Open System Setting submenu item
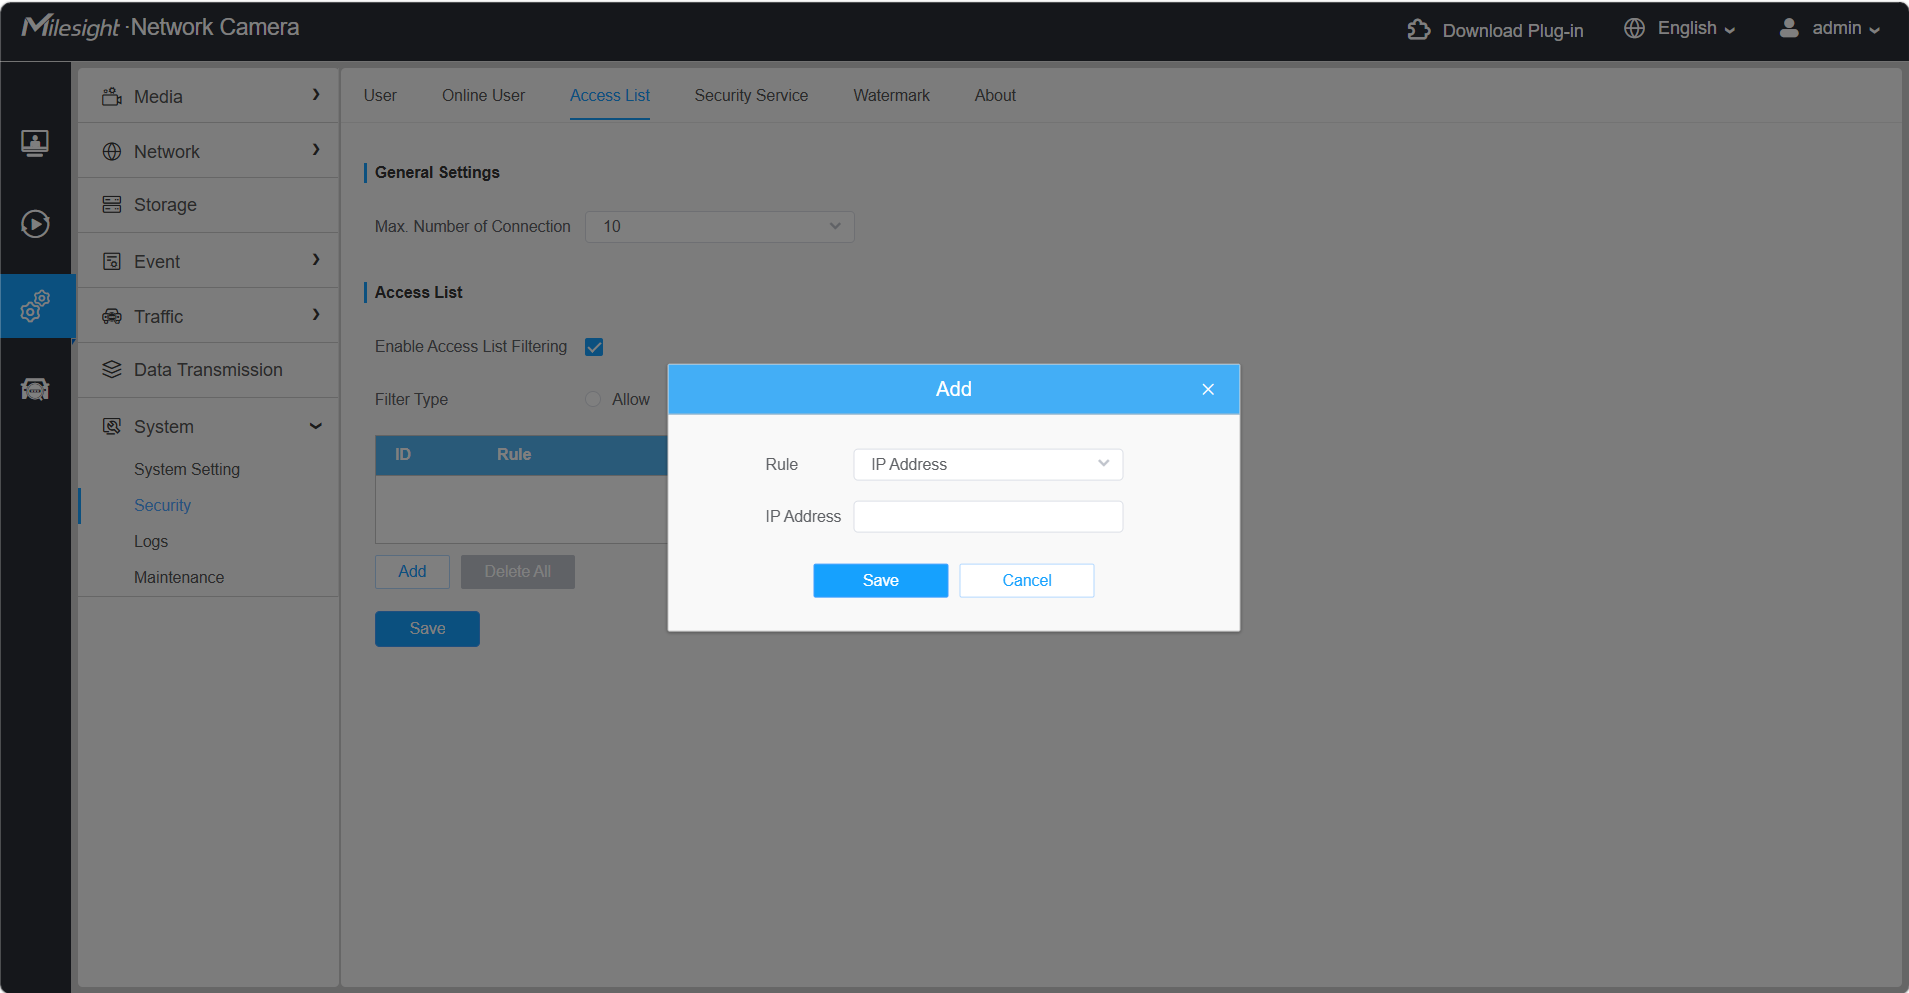The width and height of the screenshot is (1909, 993). [x=187, y=469]
